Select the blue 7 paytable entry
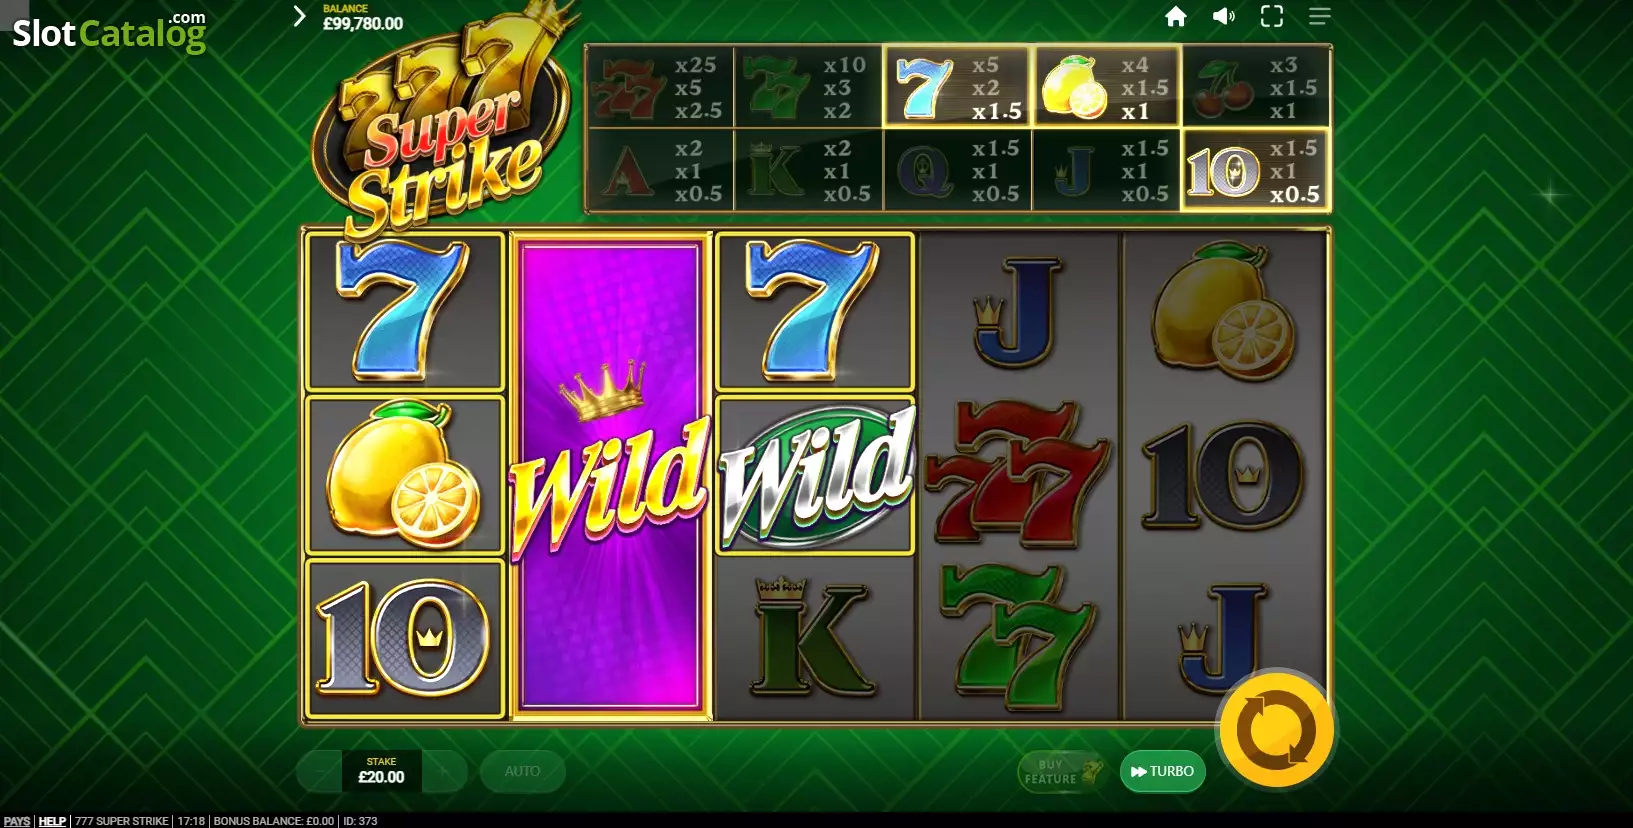Screen dimensions: 1633x828 click(957, 86)
